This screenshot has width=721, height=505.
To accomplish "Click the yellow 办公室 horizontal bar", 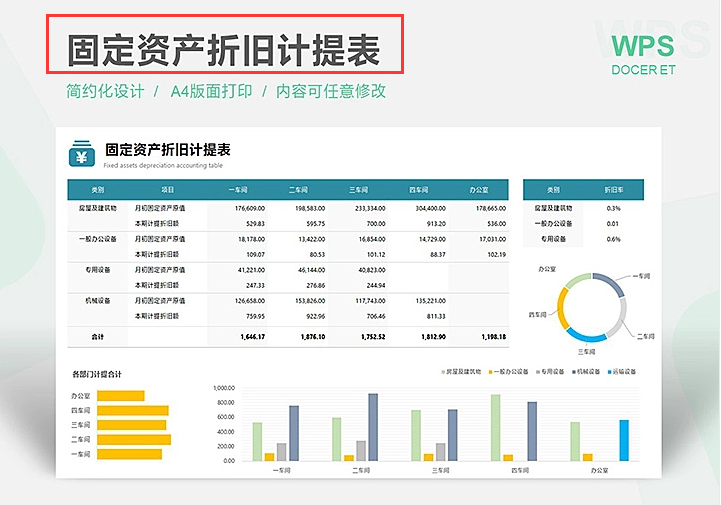I will [120, 396].
